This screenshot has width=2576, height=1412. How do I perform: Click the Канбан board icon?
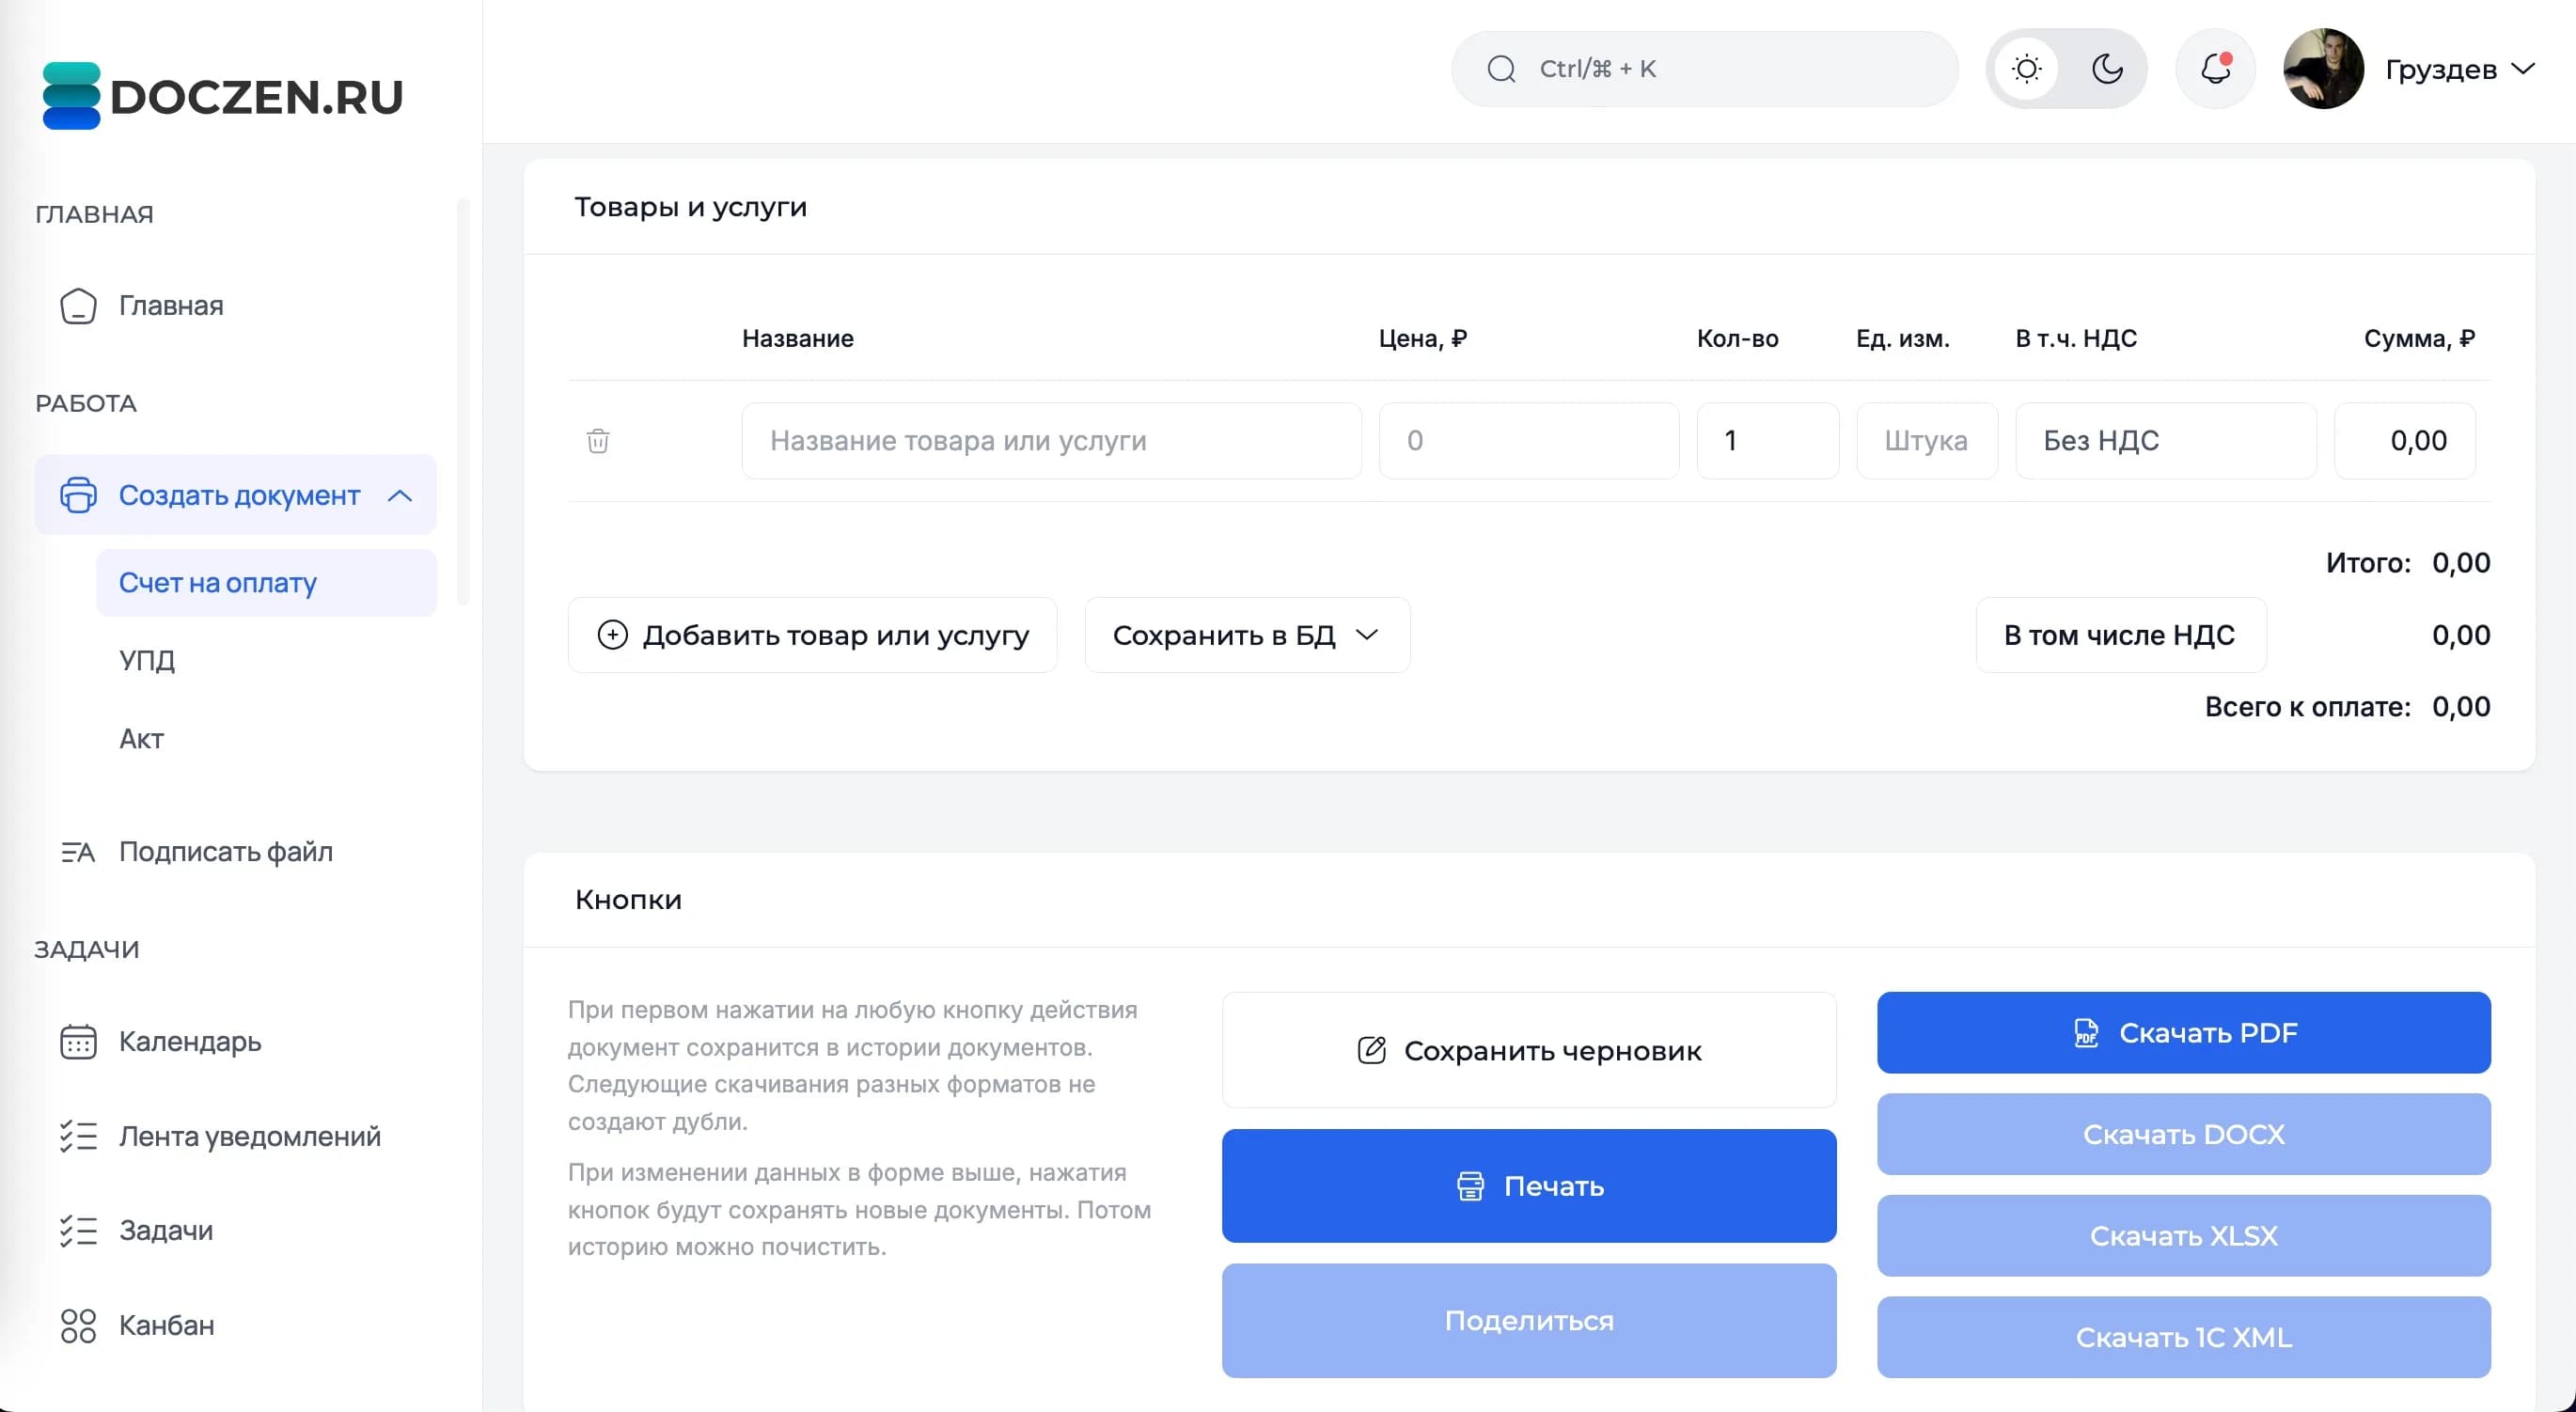pos(78,1325)
